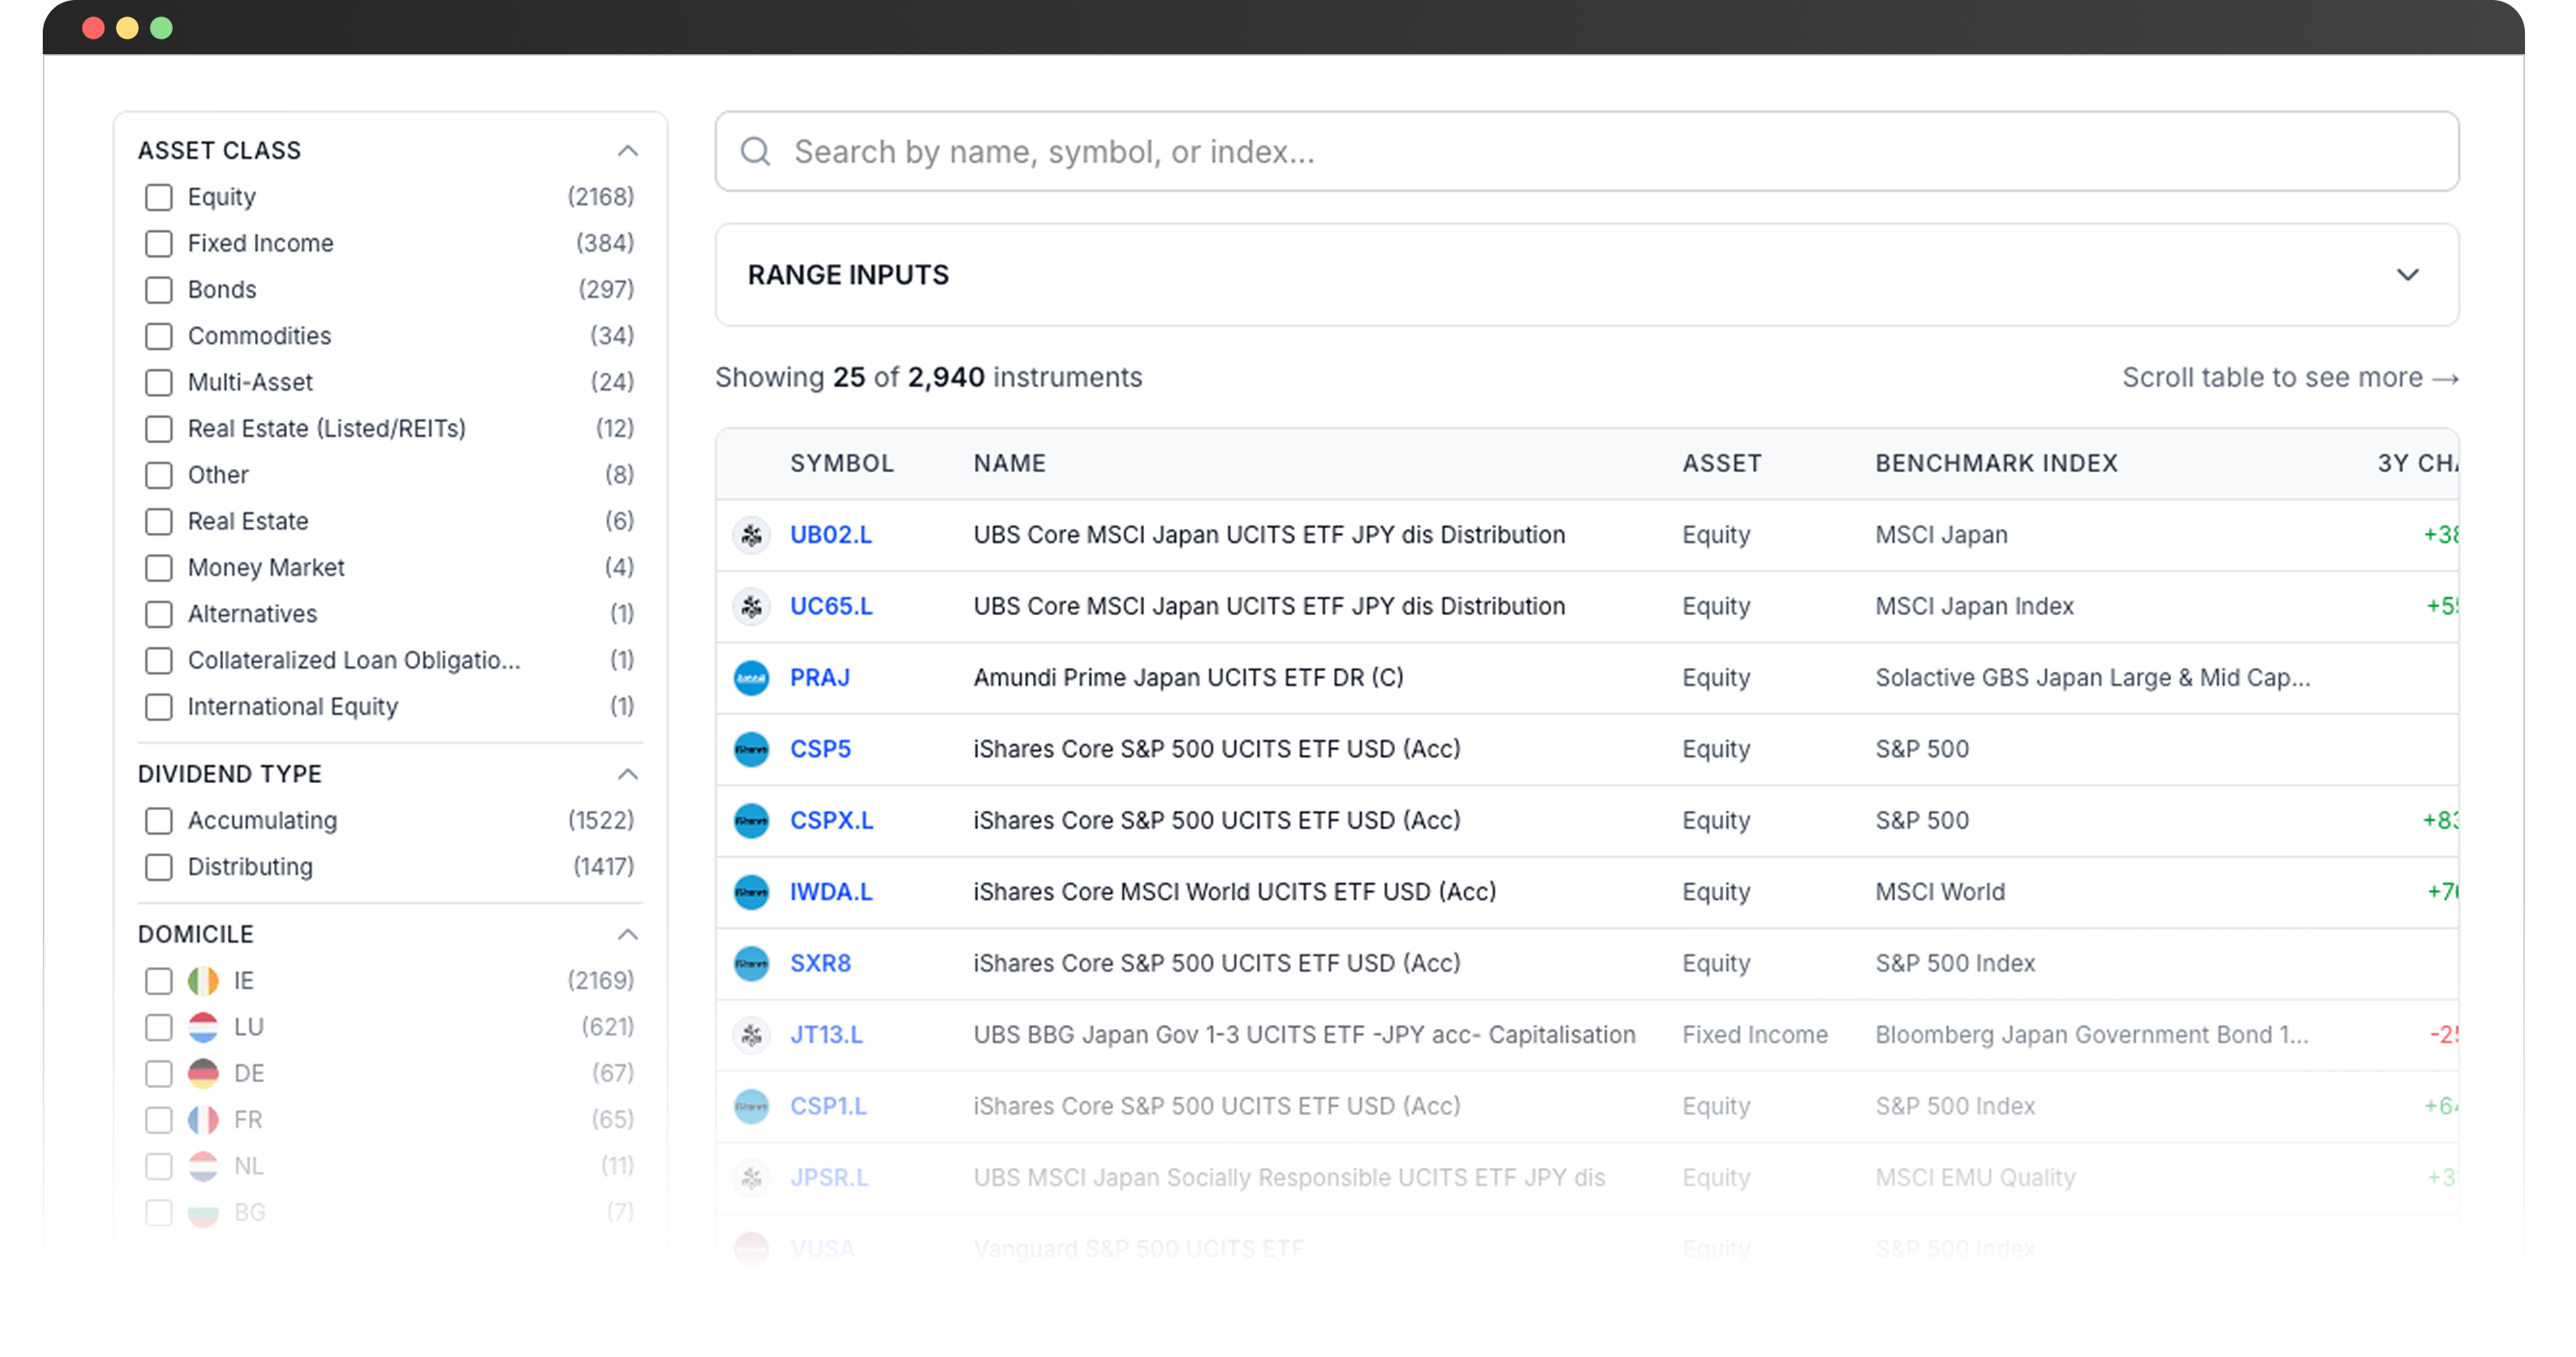Click the Ireland flag icon for IE
2576x1357 pixels.
[203, 981]
